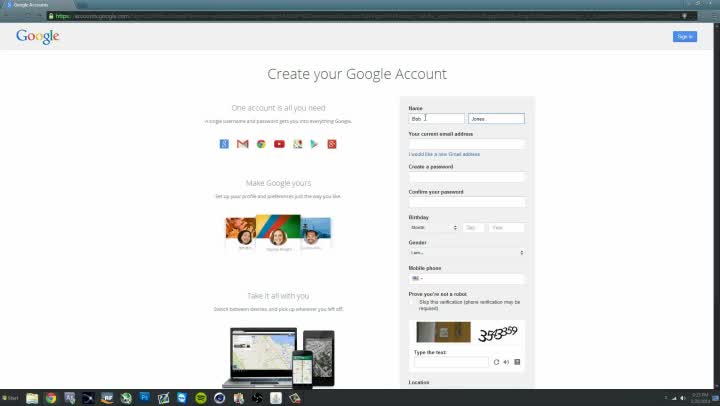Open Cinema 4D from the taskbar
This screenshot has width=720, height=406.
(219, 398)
